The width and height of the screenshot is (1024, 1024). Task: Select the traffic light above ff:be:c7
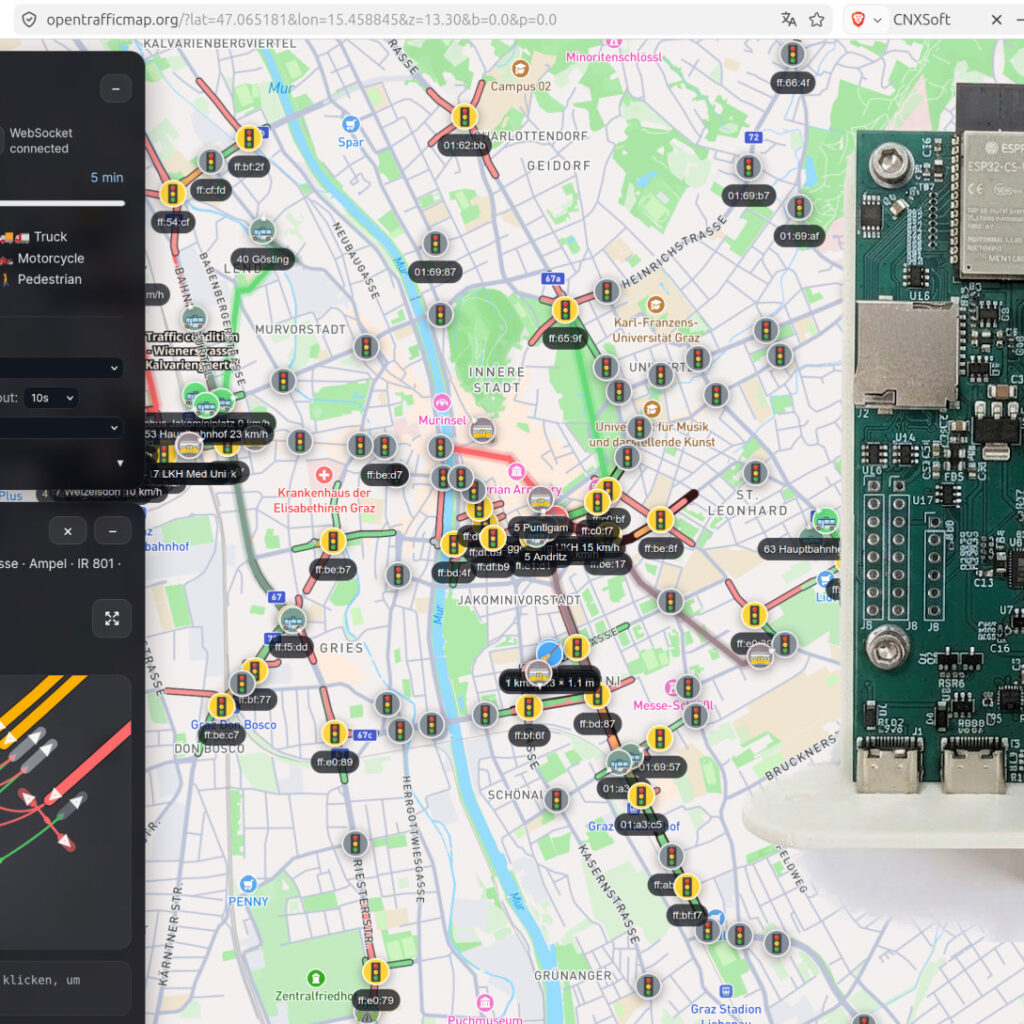click(x=221, y=706)
